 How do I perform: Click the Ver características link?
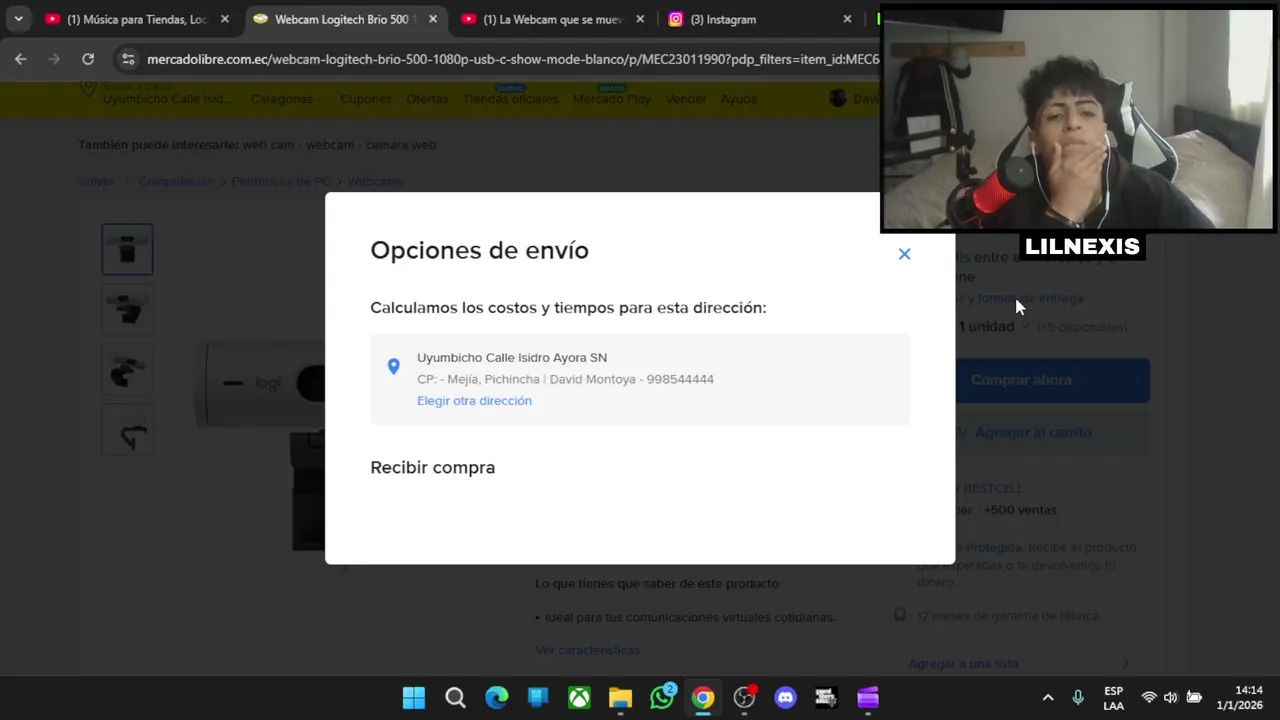point(587,650)
